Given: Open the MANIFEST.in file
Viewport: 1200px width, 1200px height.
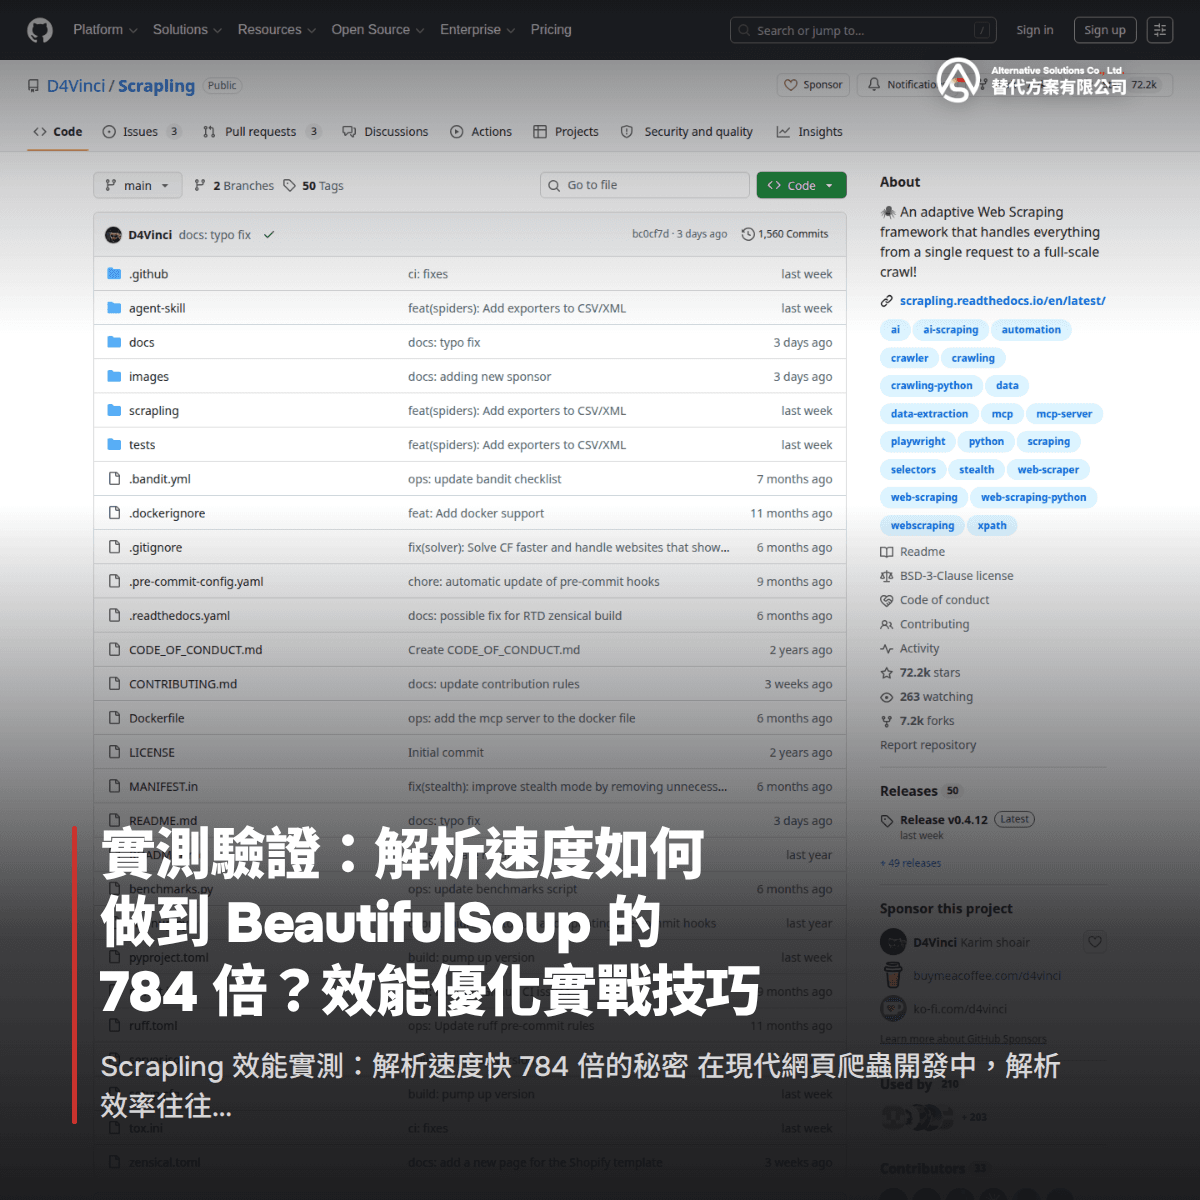Looking at the screenshot, I should [x=164, y=787].
